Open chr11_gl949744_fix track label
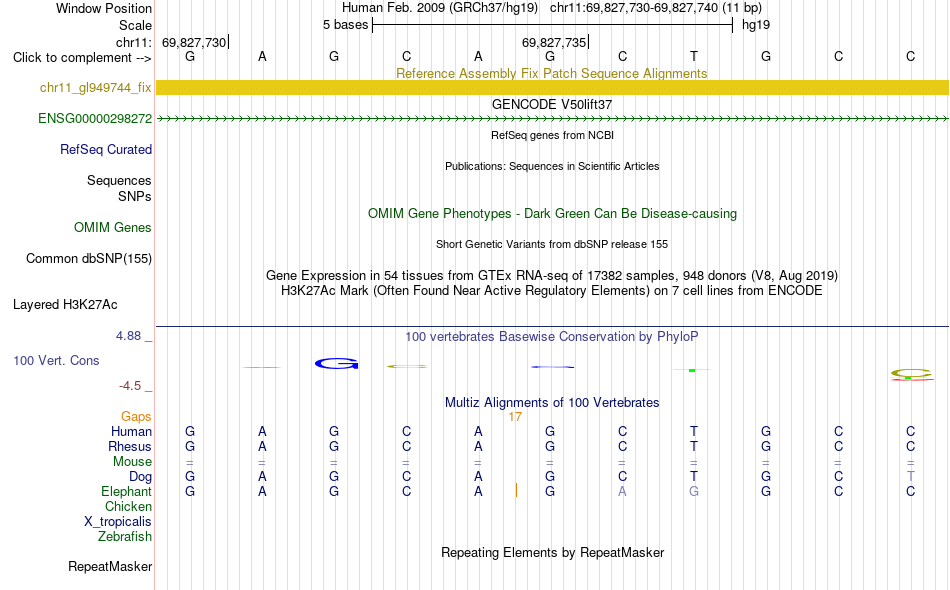Screen dimensions: 950x590 (x=95, y=88)
